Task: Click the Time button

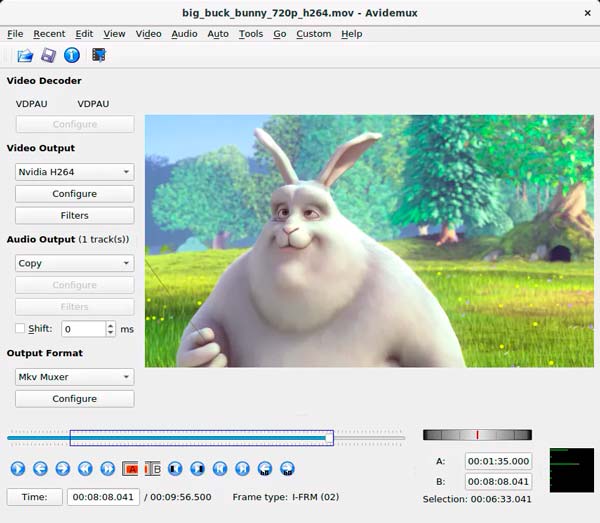Action: click(34, 497)
